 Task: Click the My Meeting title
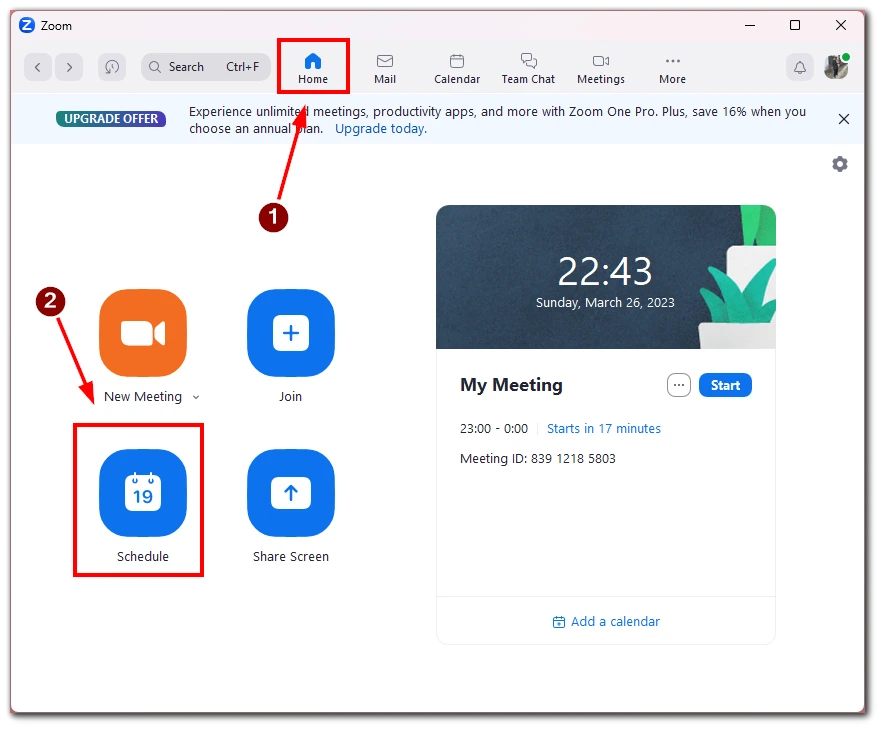coord(511,385)
